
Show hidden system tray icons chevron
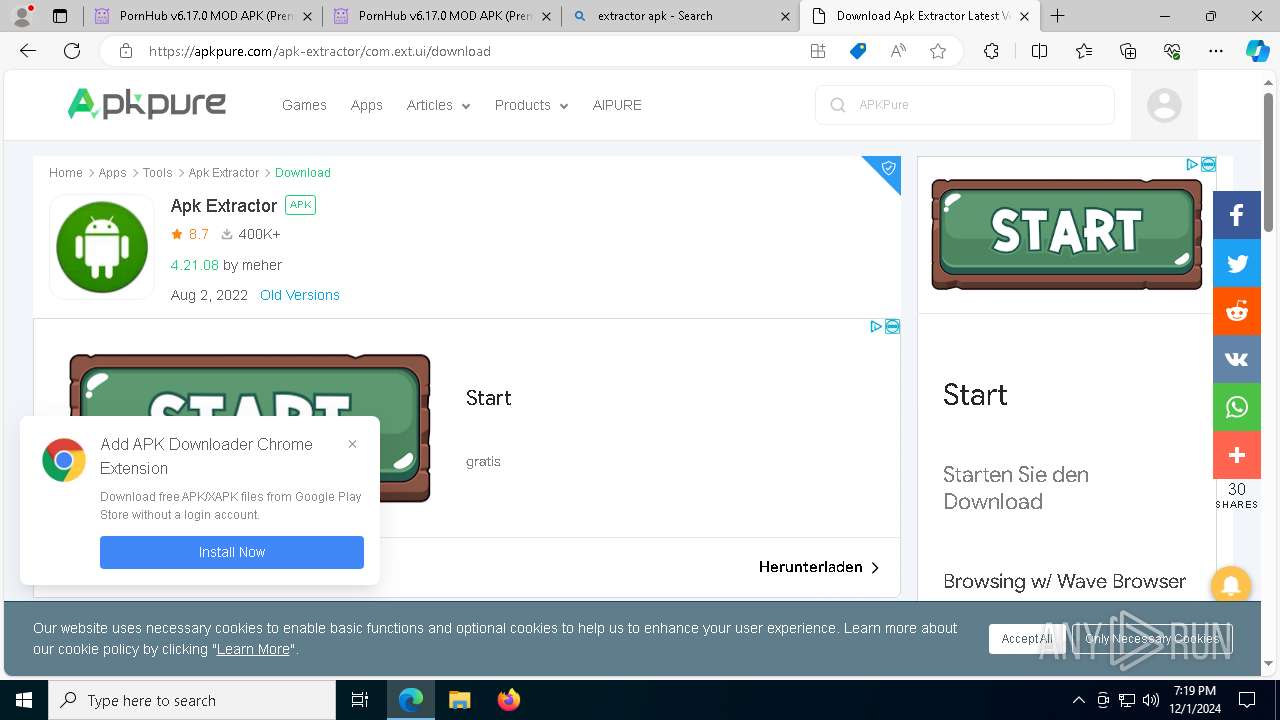coord(1078,700)
